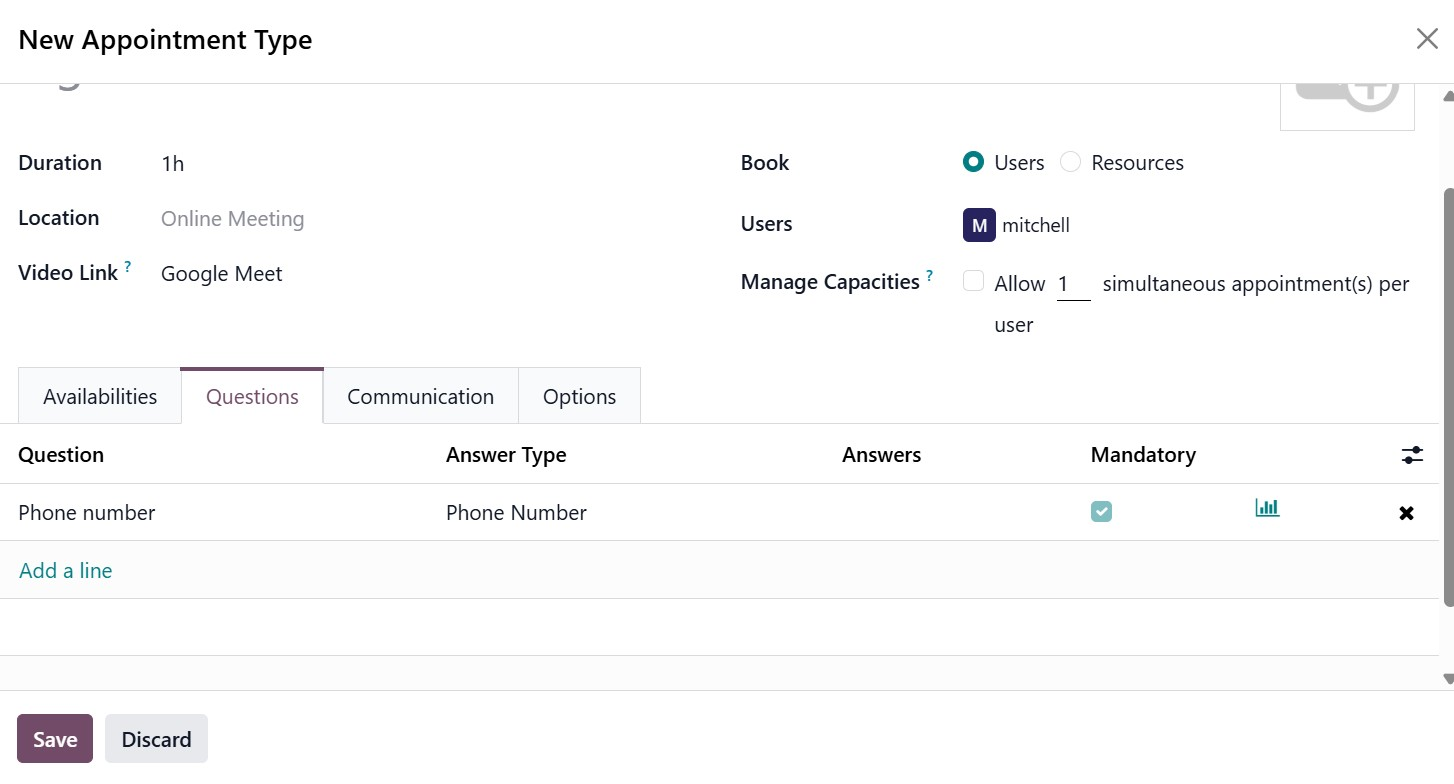Close the New Appointment Type dialog

pos(1427,39)
